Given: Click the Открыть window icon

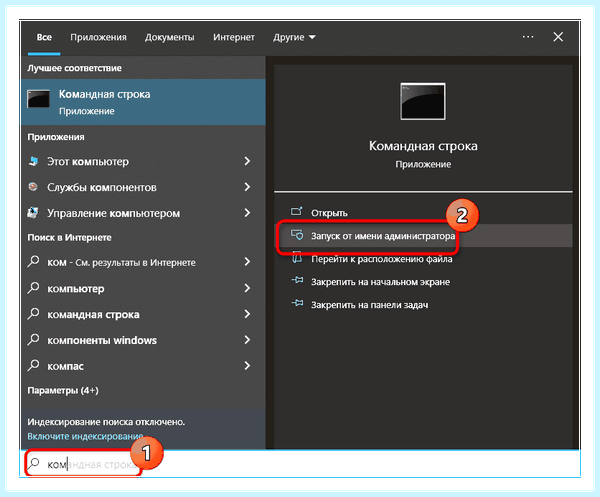Looking at the screenshot, I should 297,212.
